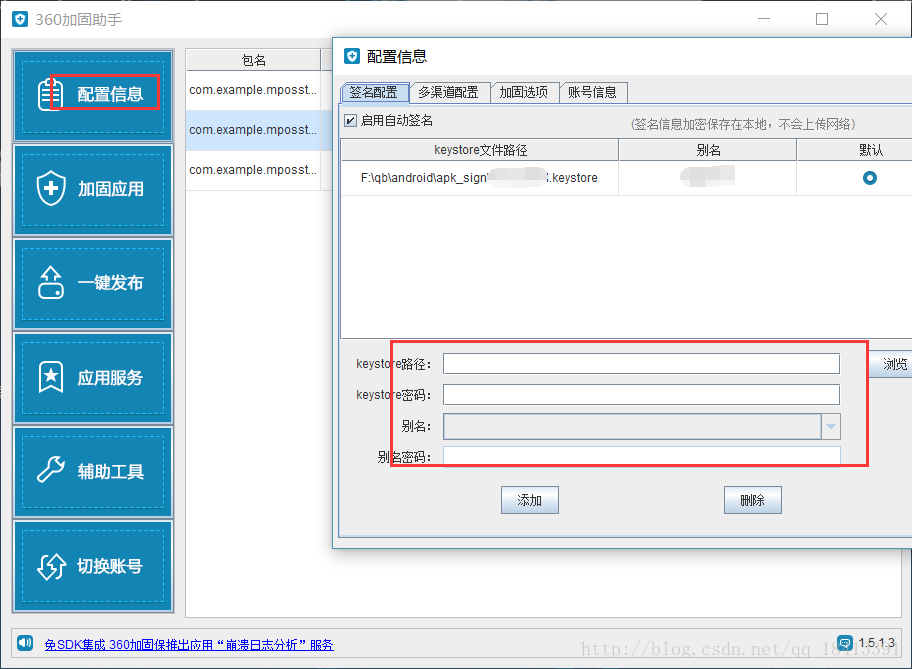Click the 配置信息 dialog shield icon
The width and height of the screenshot is (912, 669).
pyautogui.click(x=352, y=56)
